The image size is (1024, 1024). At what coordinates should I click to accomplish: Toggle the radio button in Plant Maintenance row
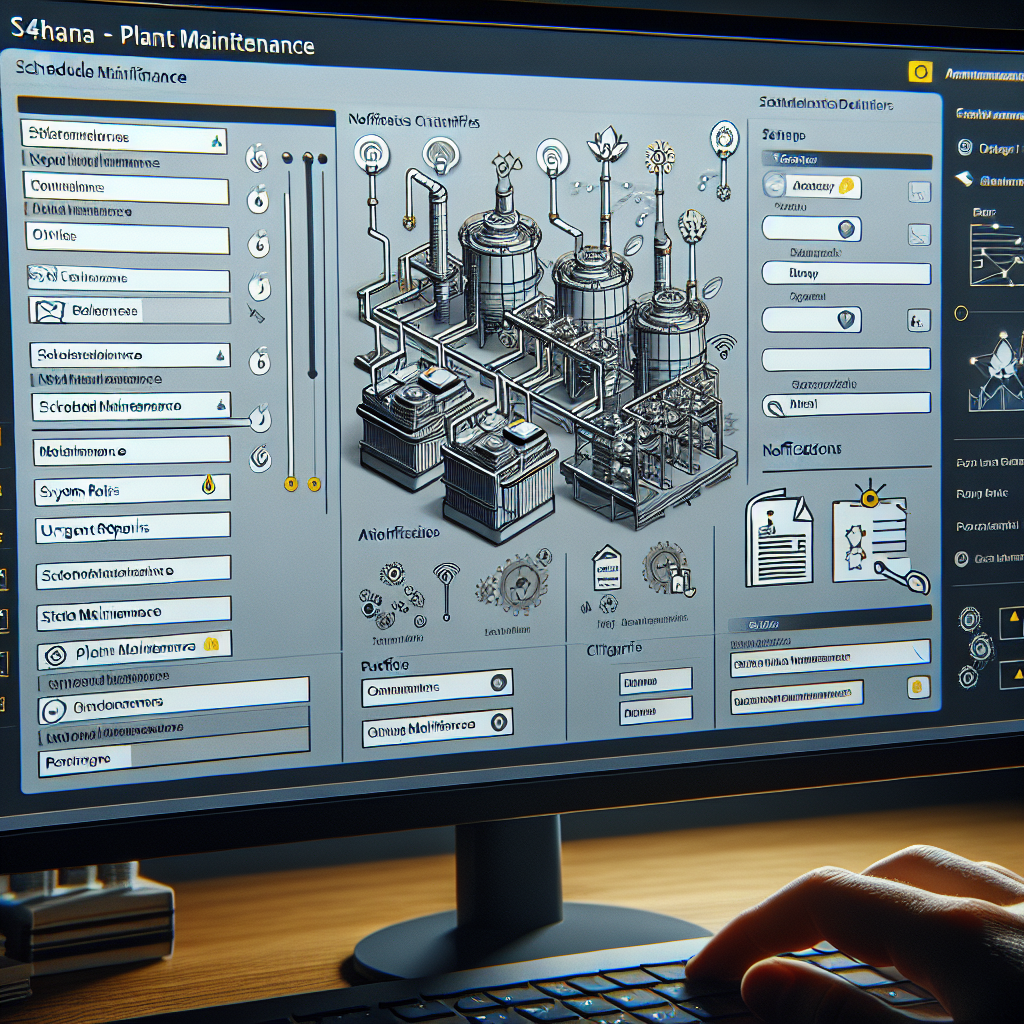pyautogui.click(x=57, y=654)
